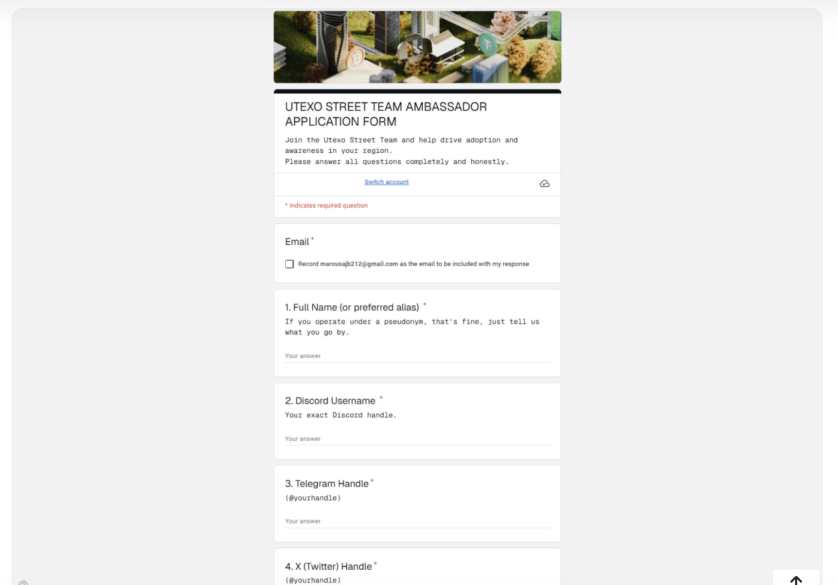This screenshot has width=838, height=585.
Task: Click the form header banner image
Action: [x=417, y=45]
